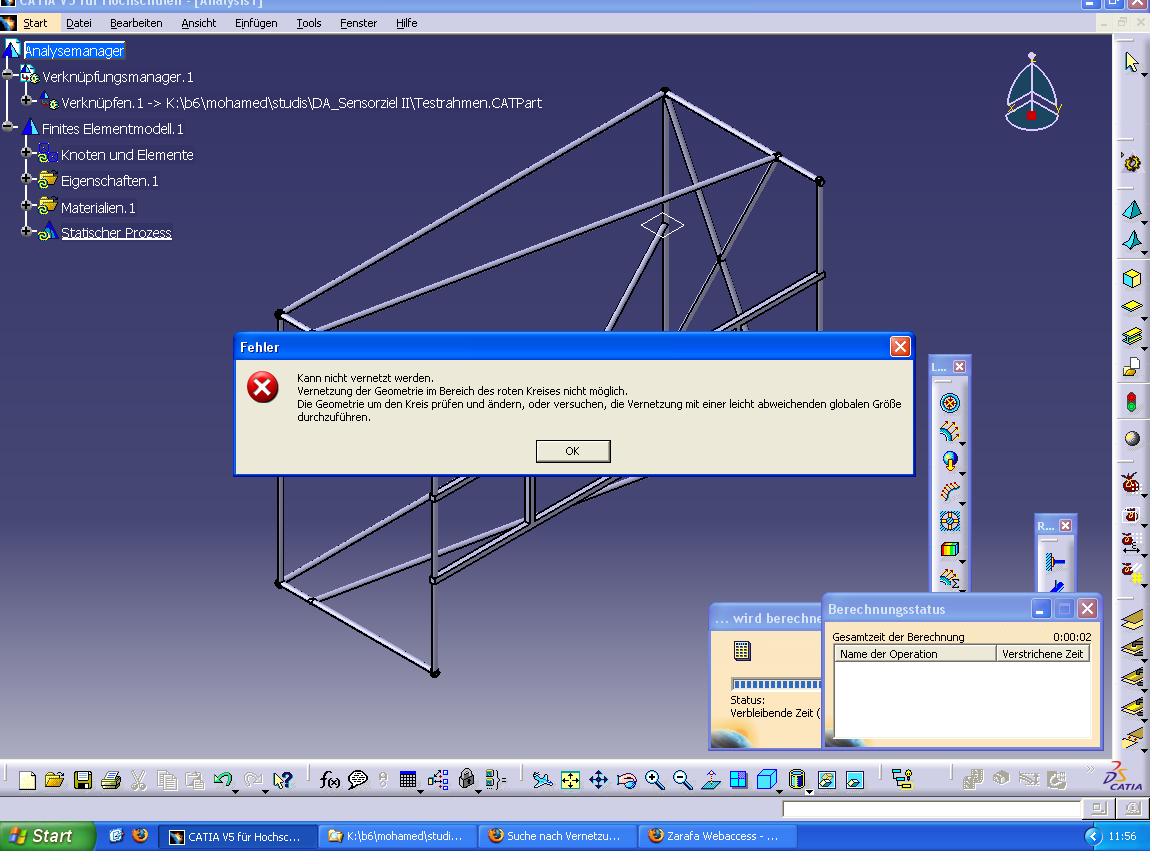Open the Ansicht menu
1152x864 pixels.
pos(198,23)
